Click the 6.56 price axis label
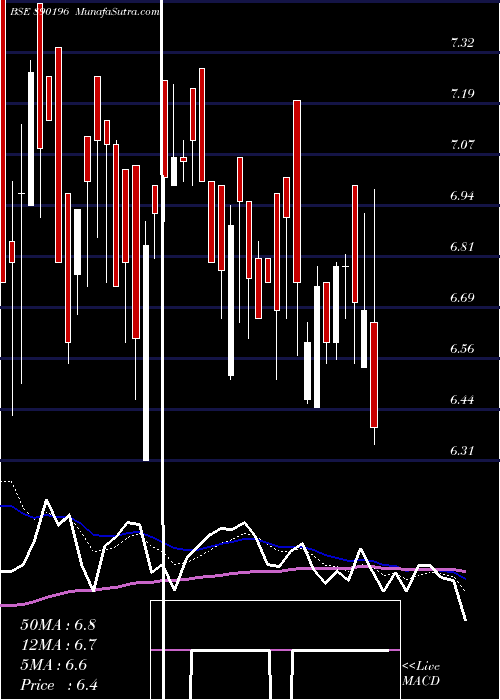Viewport: 500px width, 700px height. click(462, 348)
